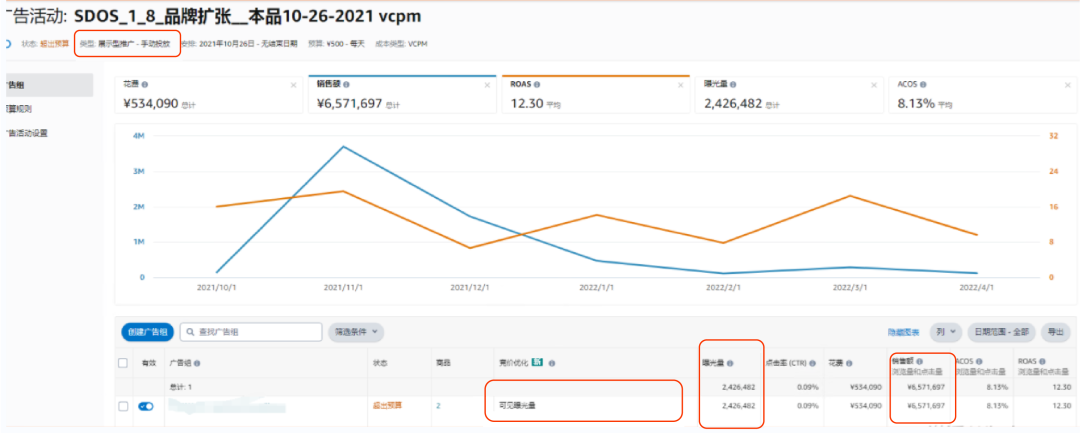The height and width of the screenshot is (433, 1080).
Task: Click the info icon beside ROAS card
Action: (537, 85)
